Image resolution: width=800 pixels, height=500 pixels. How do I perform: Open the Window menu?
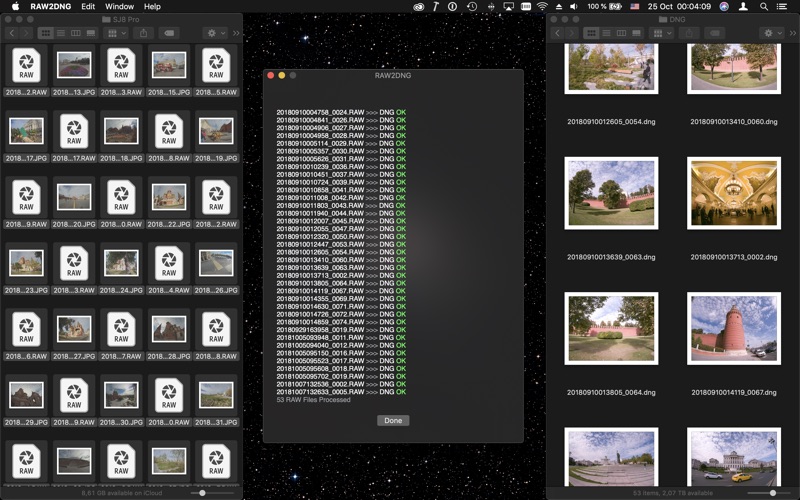point(119,7)
